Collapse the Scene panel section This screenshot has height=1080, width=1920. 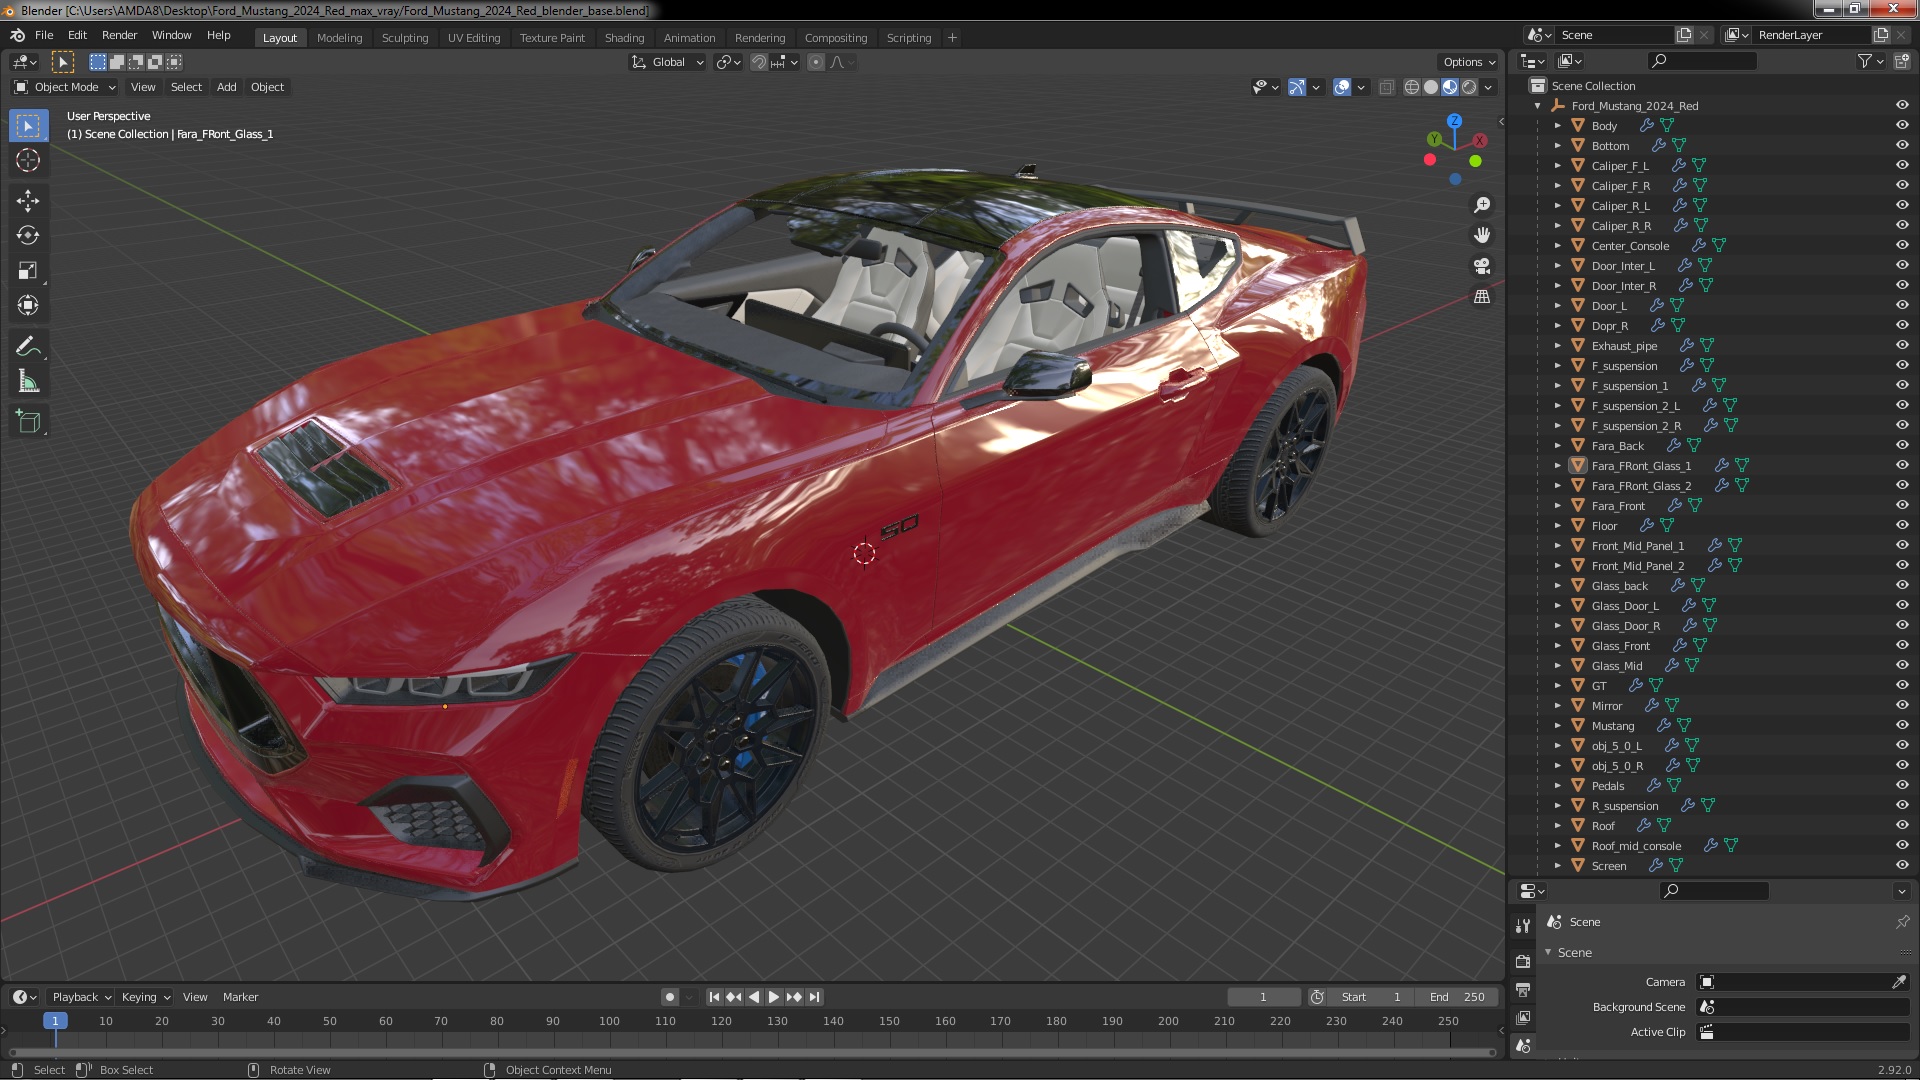pyautogui.click(x=1548, y=953)
